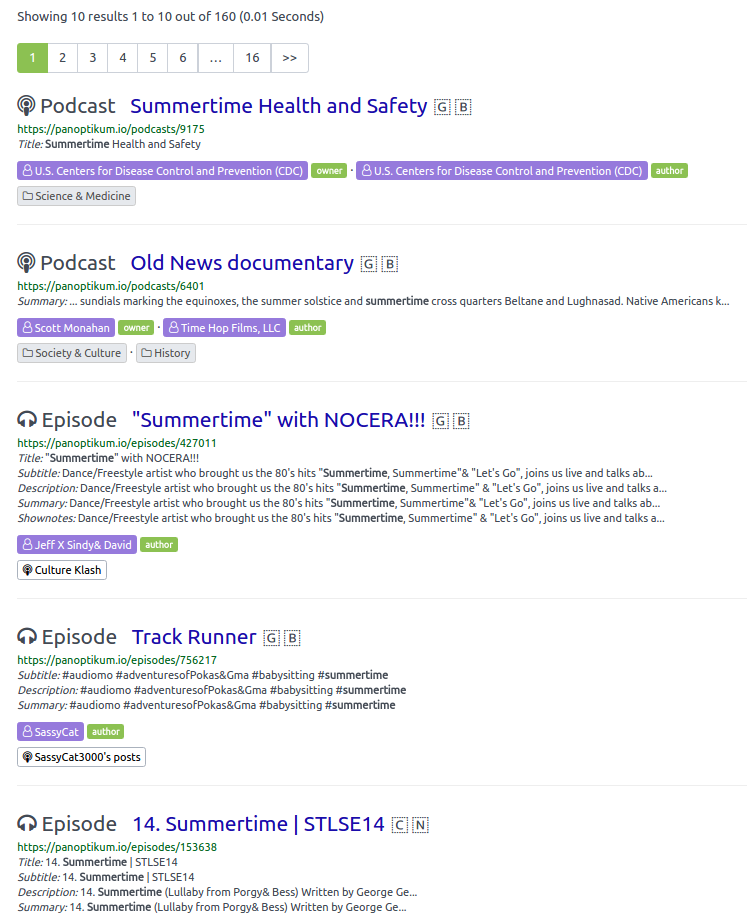Open the Track Runner episode link
The width and height of the screenshot is (747, 920).
pyautogui.click(x=194, y=637)
